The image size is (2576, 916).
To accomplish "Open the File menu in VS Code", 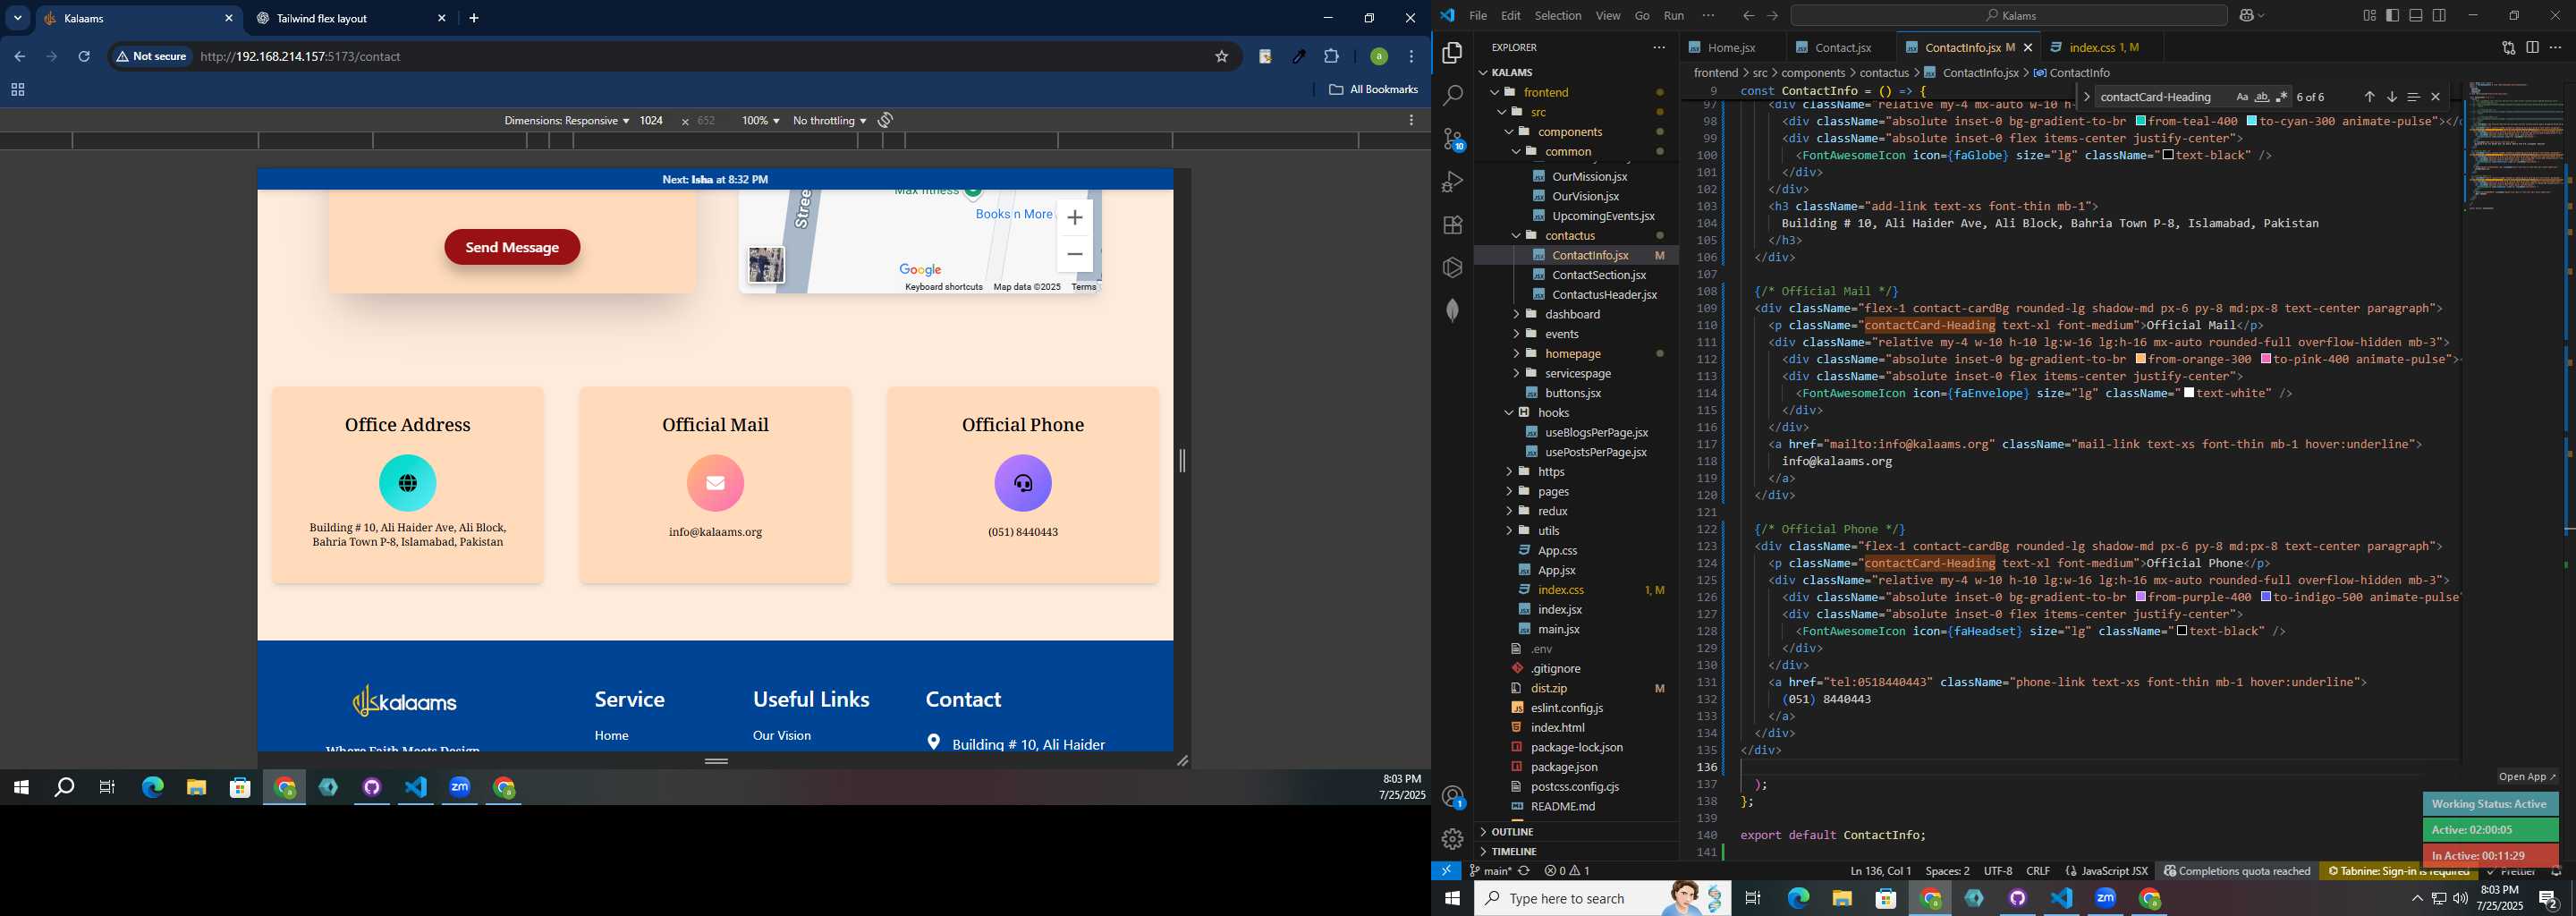I will (1478, 16).
